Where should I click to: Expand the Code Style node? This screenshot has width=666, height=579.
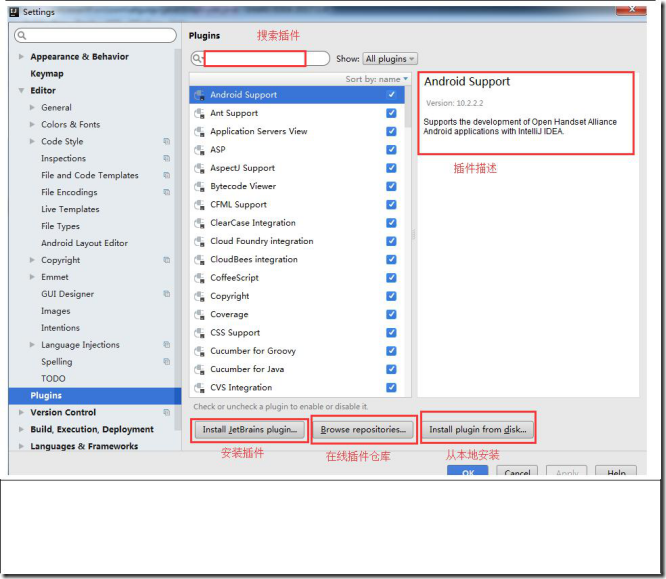pyautogui.click(x=32, y=141)
